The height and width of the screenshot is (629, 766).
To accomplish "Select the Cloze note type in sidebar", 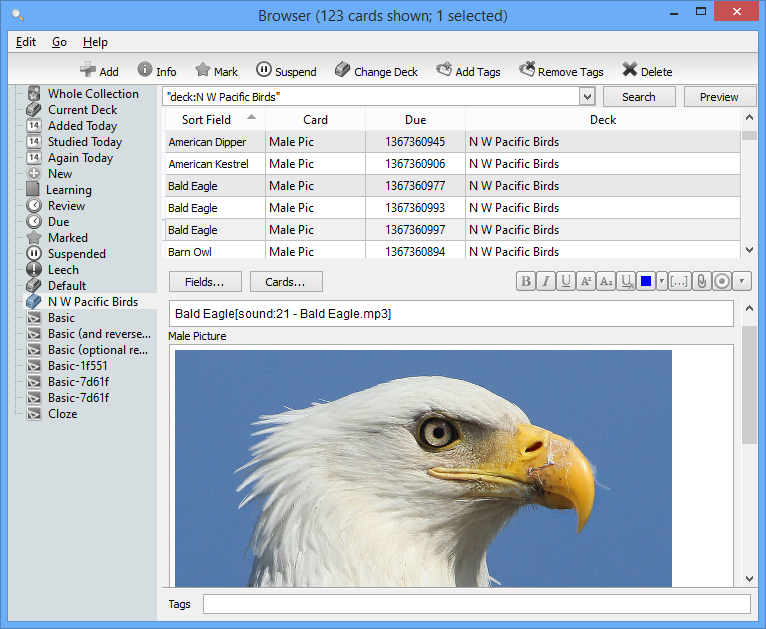I will point(52,414).
